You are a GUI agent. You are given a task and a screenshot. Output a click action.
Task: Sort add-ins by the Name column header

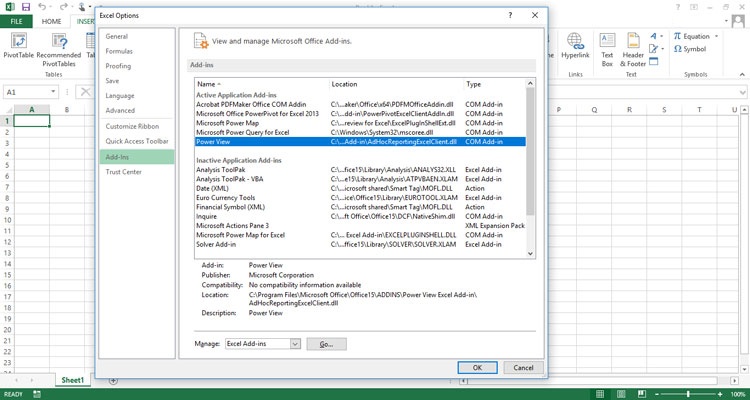point(262,84)
